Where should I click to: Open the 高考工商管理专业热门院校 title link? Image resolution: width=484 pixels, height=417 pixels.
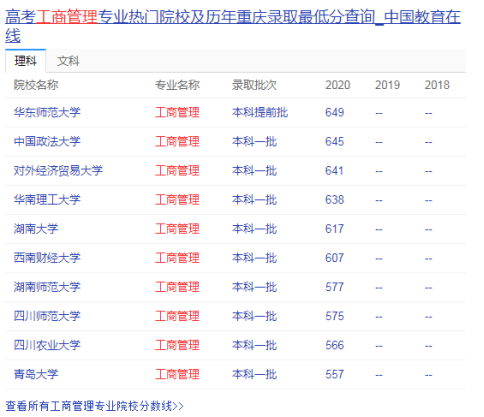233,26
